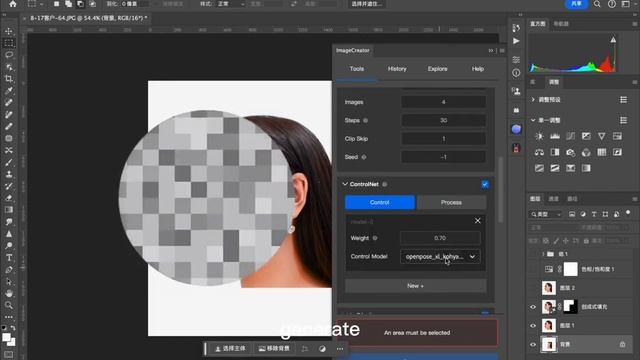Show the Hue/Saturation 1 adjustment layer
Viewport: 640px width, 360px height.
point(533,269)
